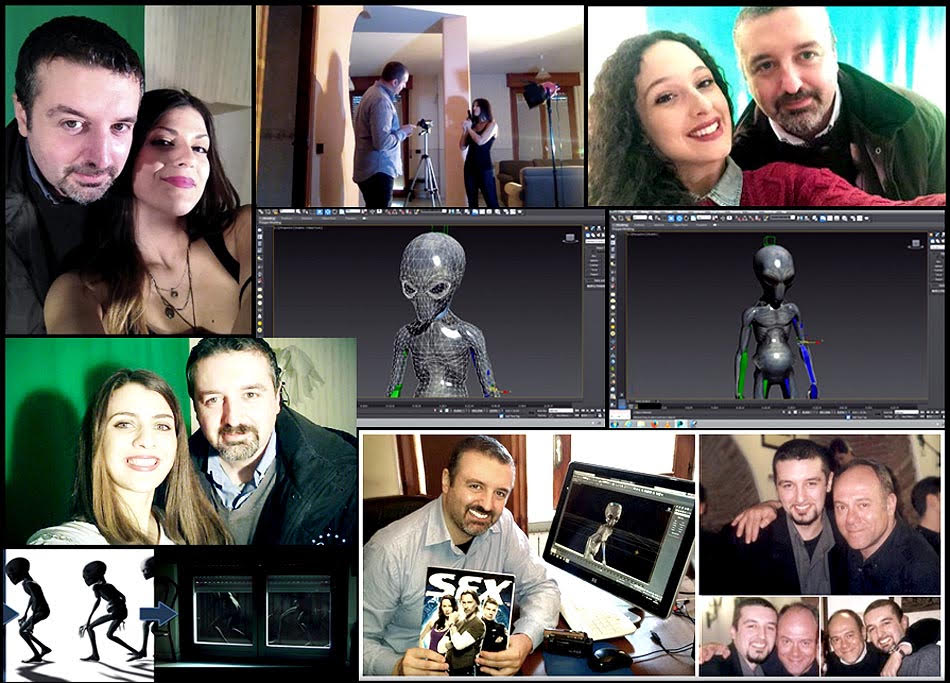950x683 pixels.
Task: Toggle Window/Crossing selection in shaded alien window
Action: coord(671,218)
